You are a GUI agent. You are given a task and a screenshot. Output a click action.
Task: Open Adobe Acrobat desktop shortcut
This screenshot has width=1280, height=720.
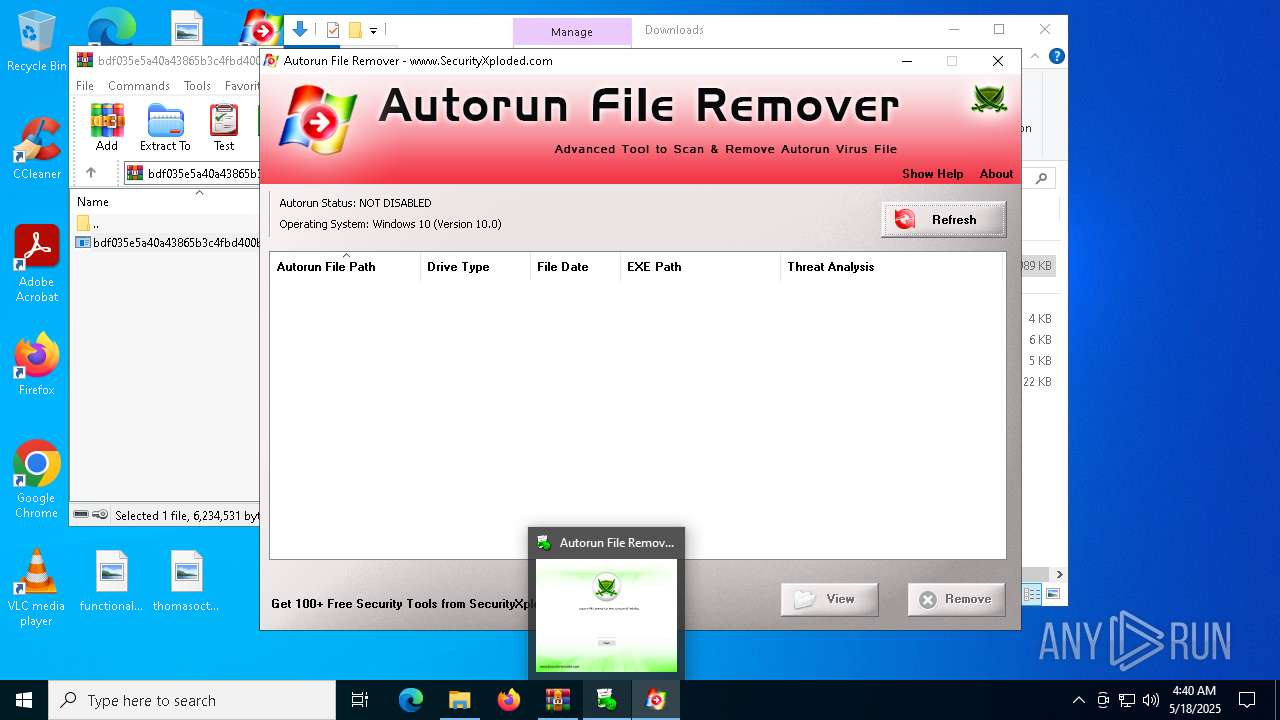tap(36, 264)
